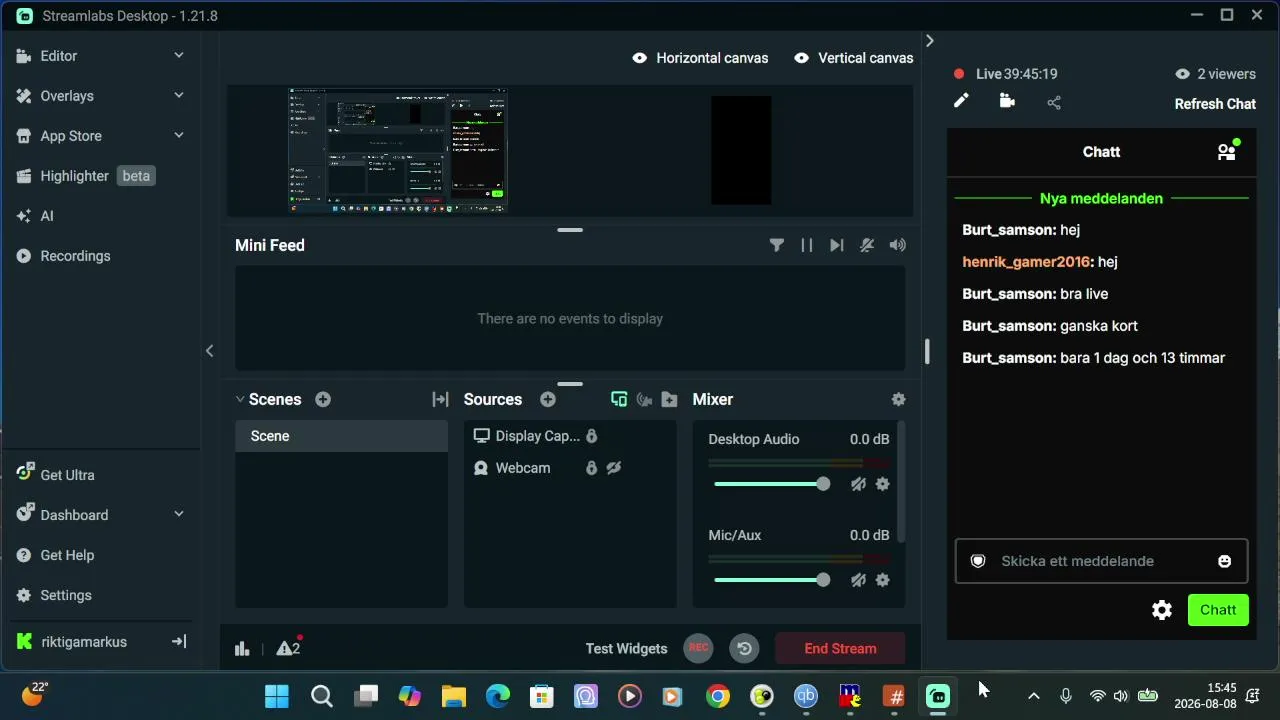Toggle Horizontal canvas visibility
Image resolution: width=1280 pixels, height=720 pixels.
point(640,58)
